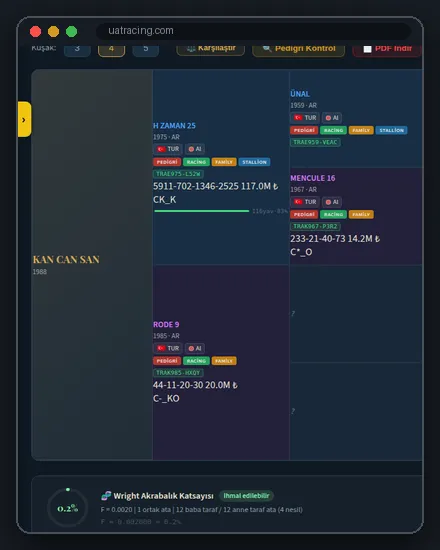Click RACING badge under ÜNAL
This screenshot has height=550, width=440.
(333, 130)
